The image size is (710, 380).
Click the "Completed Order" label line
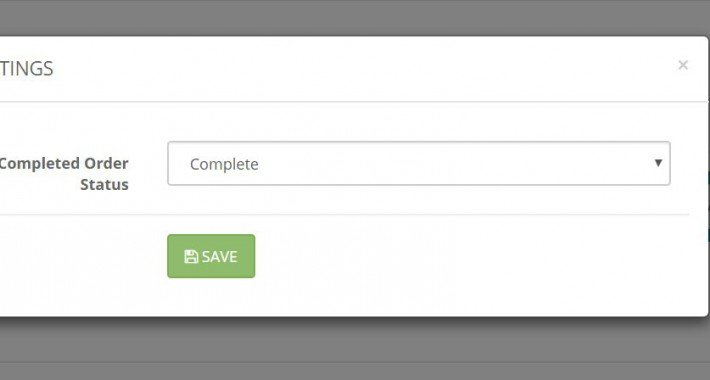point(64,164)
